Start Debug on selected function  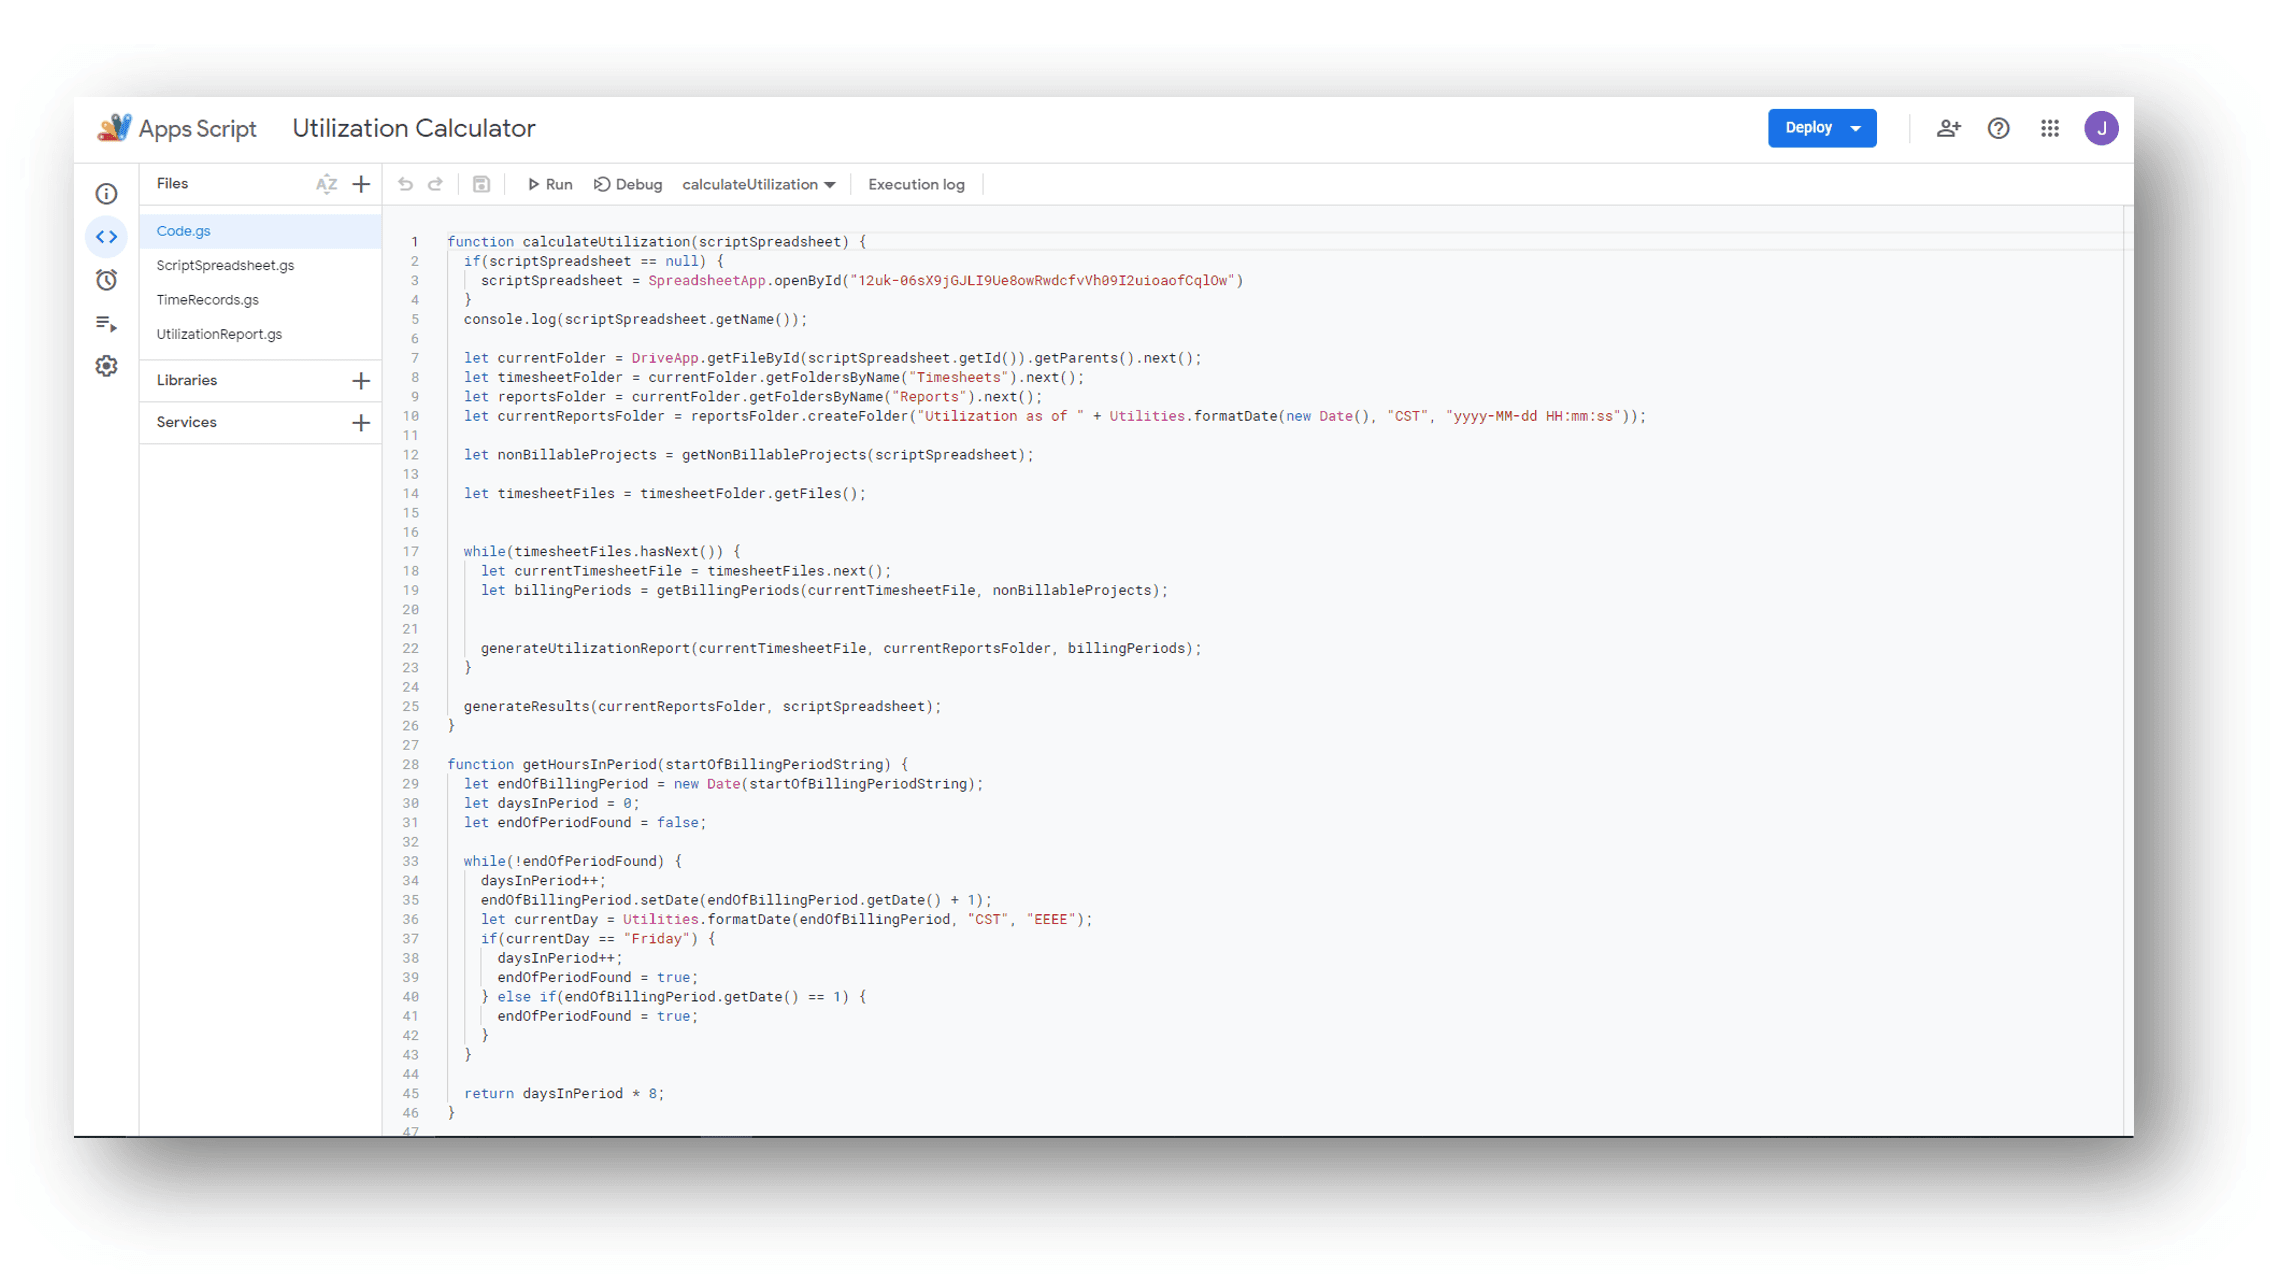click(x=628, y=184)
